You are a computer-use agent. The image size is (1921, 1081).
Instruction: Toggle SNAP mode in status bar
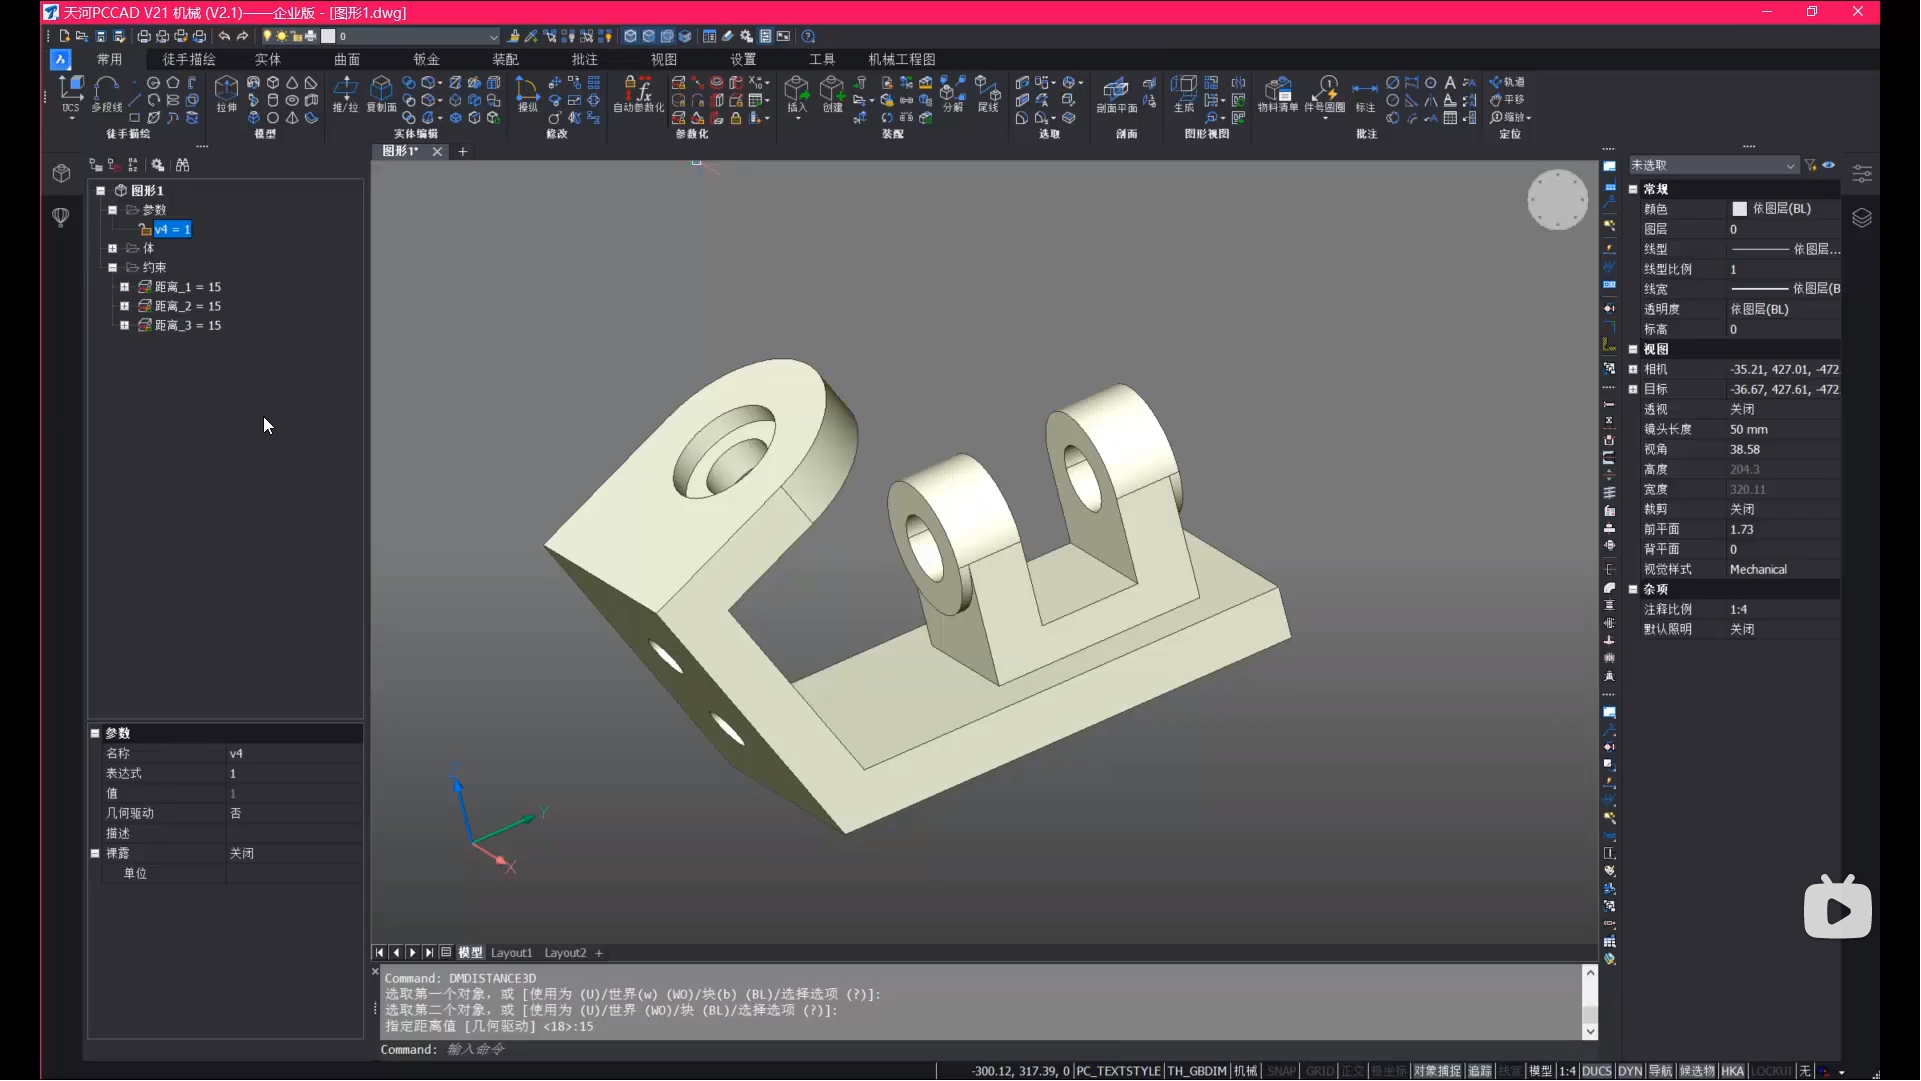point(1281,1071)
